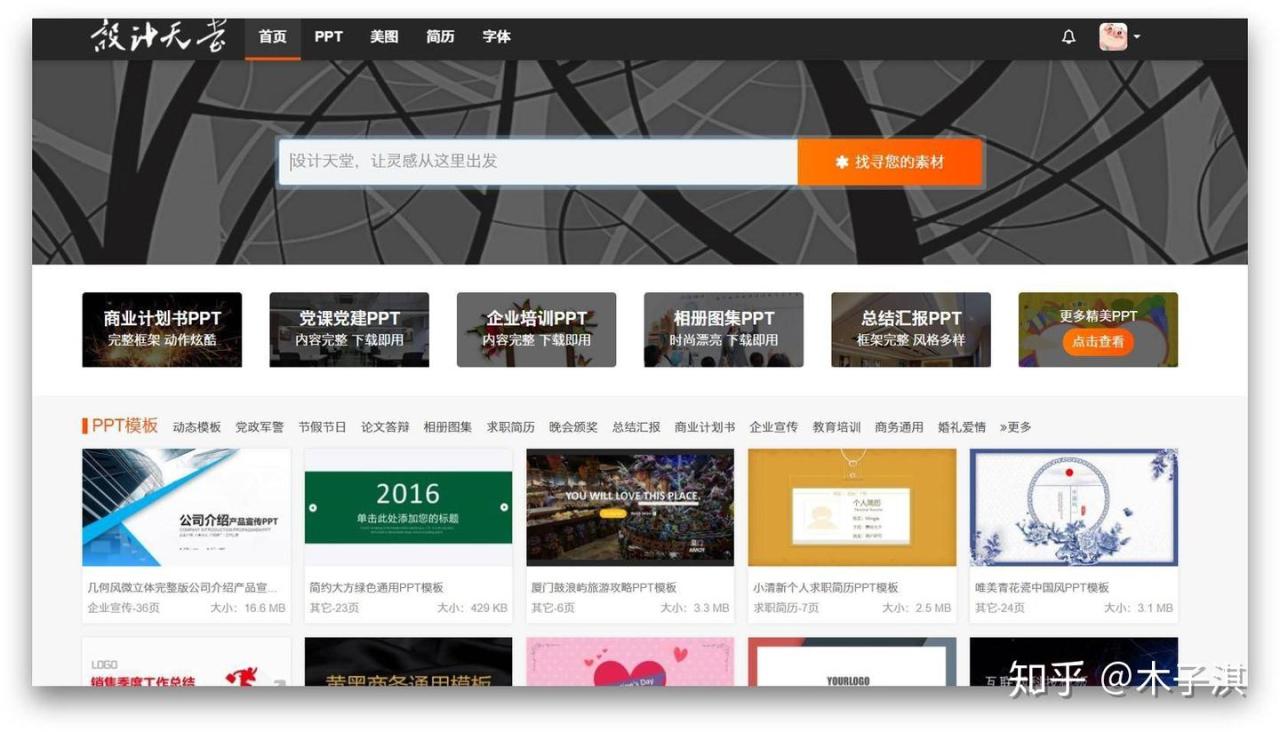The image size is (1280, 732).
Task: Click the 求职简历-7页 label
Action: point(786,608)
